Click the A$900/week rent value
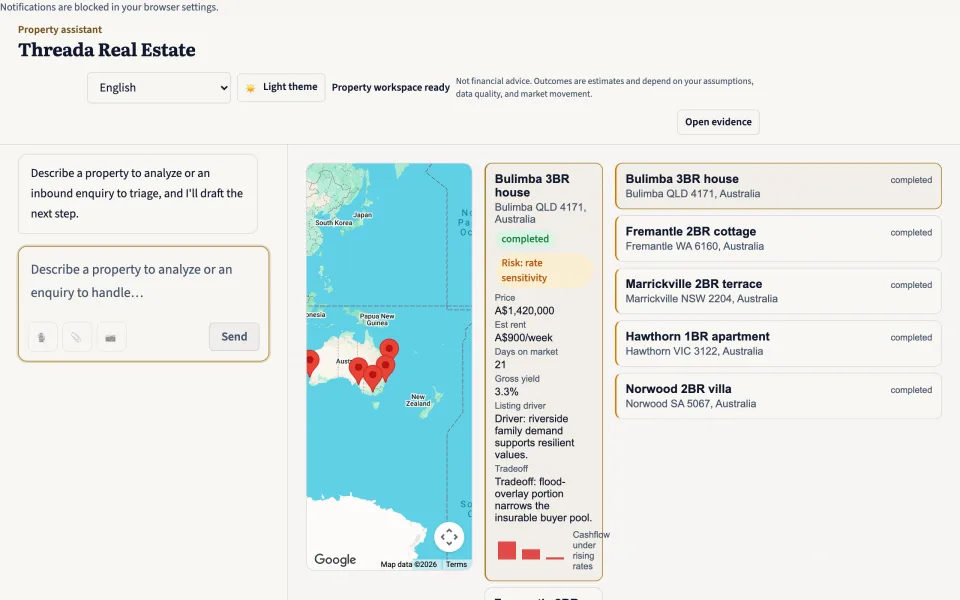 pos(523,337)
